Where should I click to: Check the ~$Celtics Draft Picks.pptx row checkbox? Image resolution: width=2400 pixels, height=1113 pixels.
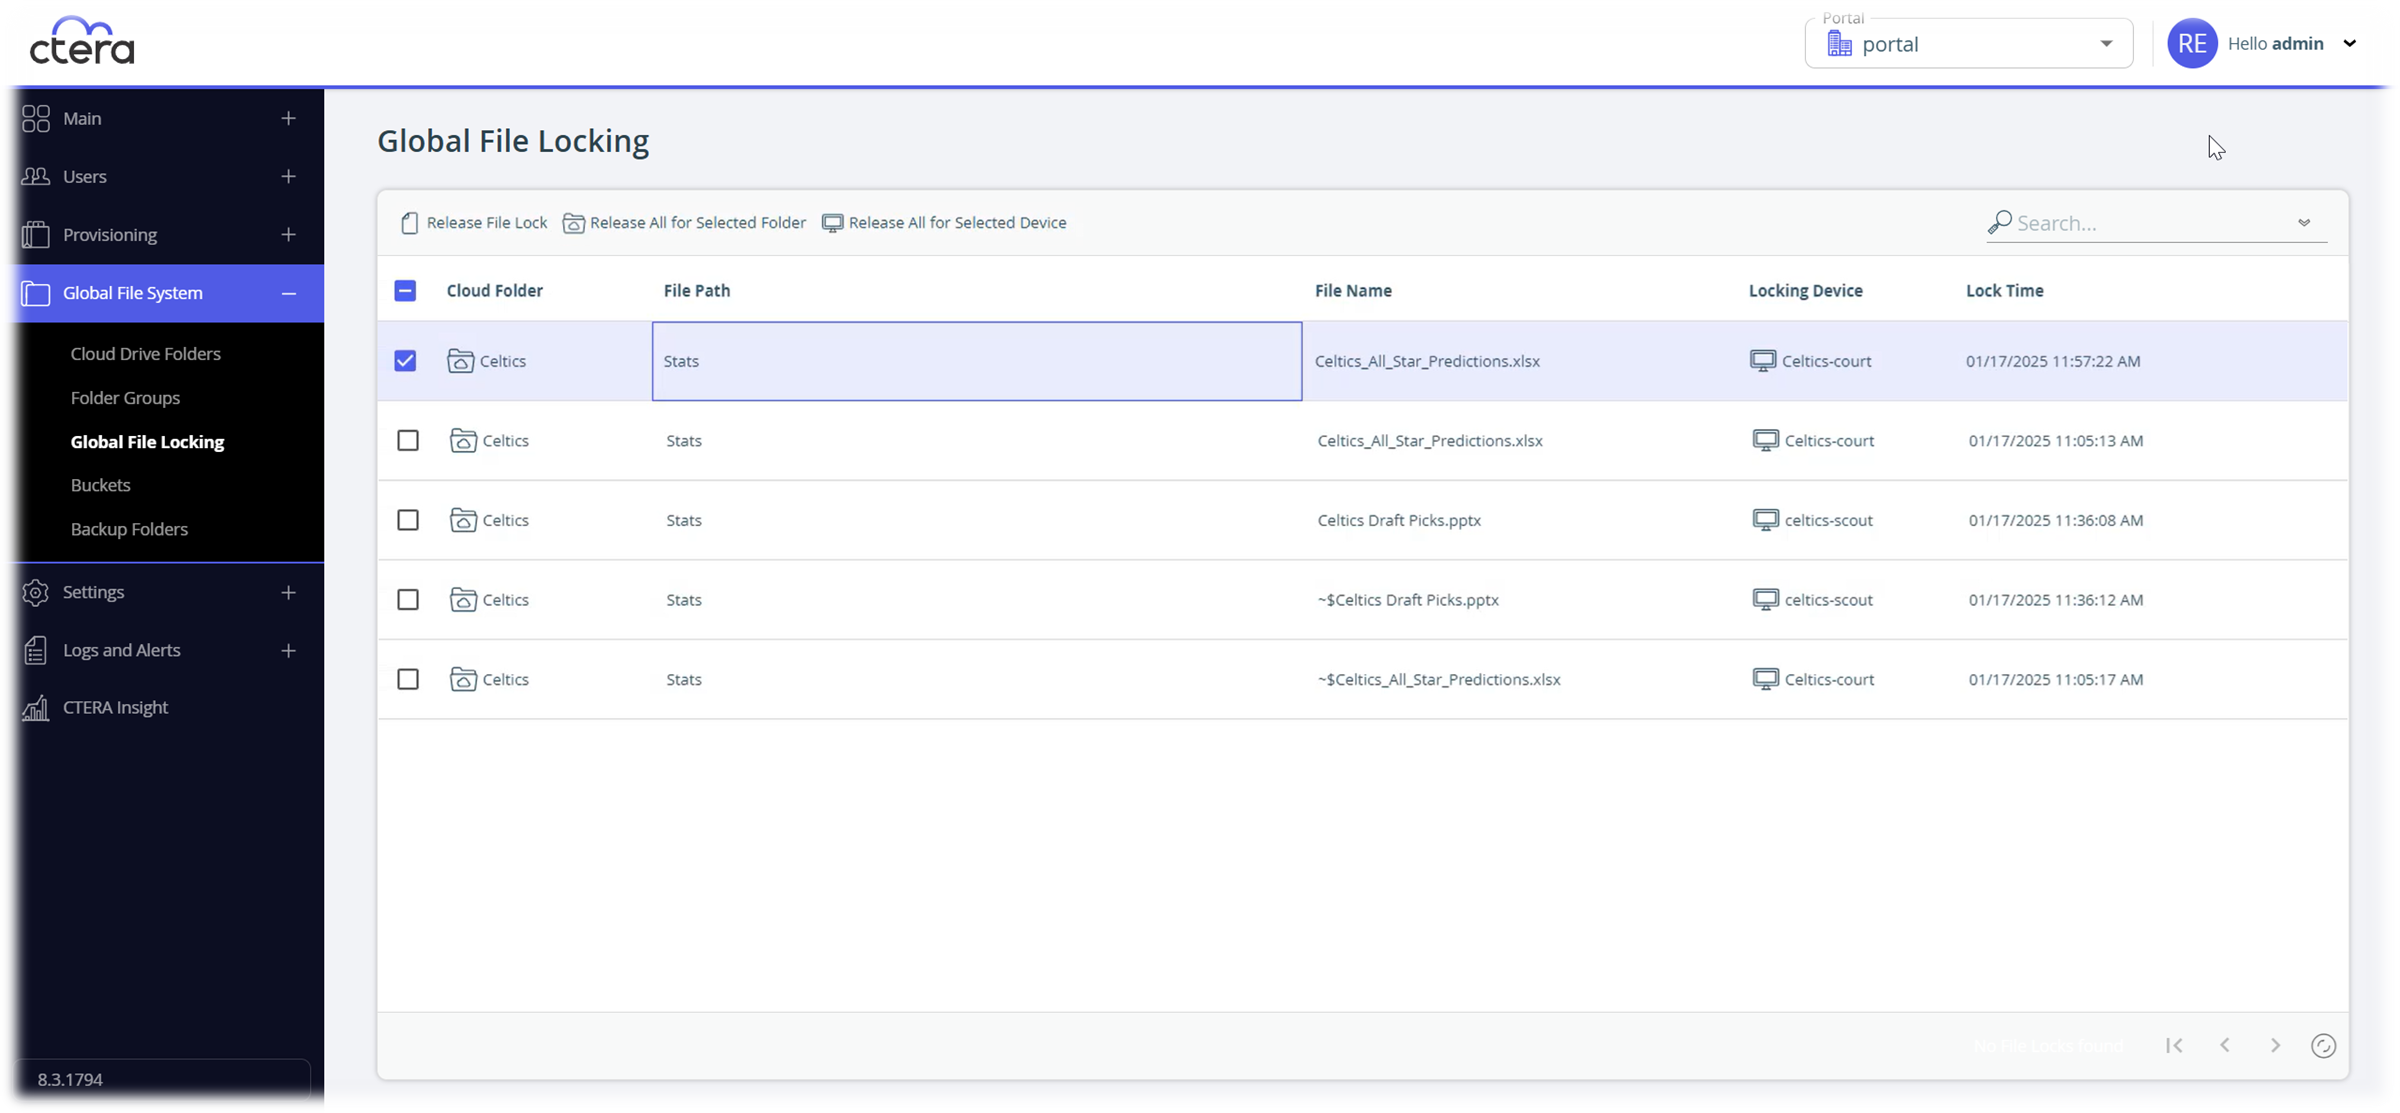(x=408, y=600)
